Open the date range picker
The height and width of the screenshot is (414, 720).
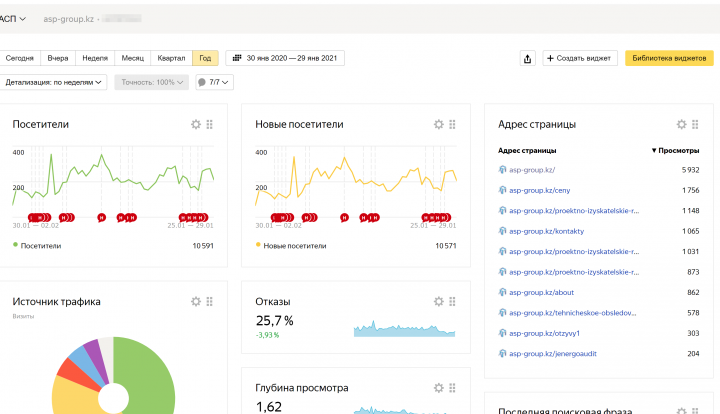click(285, 58)
